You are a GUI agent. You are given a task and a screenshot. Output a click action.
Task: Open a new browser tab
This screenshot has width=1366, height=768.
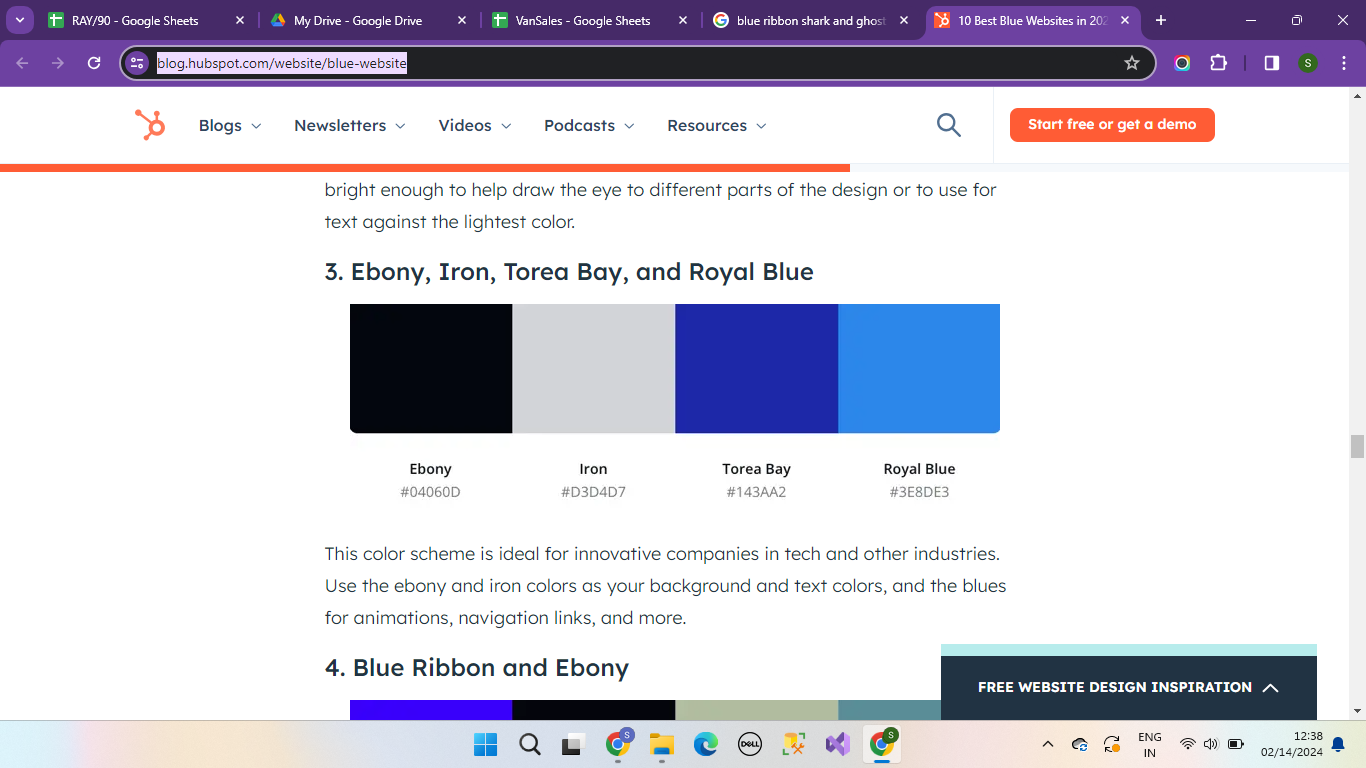pyautogui.click(x=1161, y=20)
